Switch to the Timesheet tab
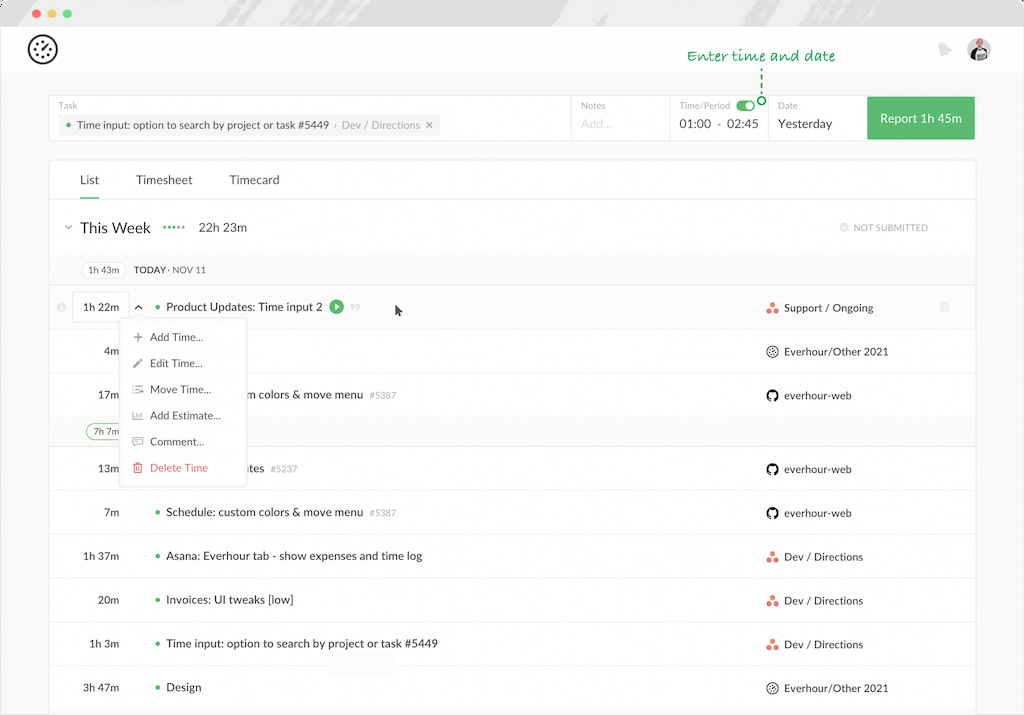1024x715 pixels. tap(164, 180)
